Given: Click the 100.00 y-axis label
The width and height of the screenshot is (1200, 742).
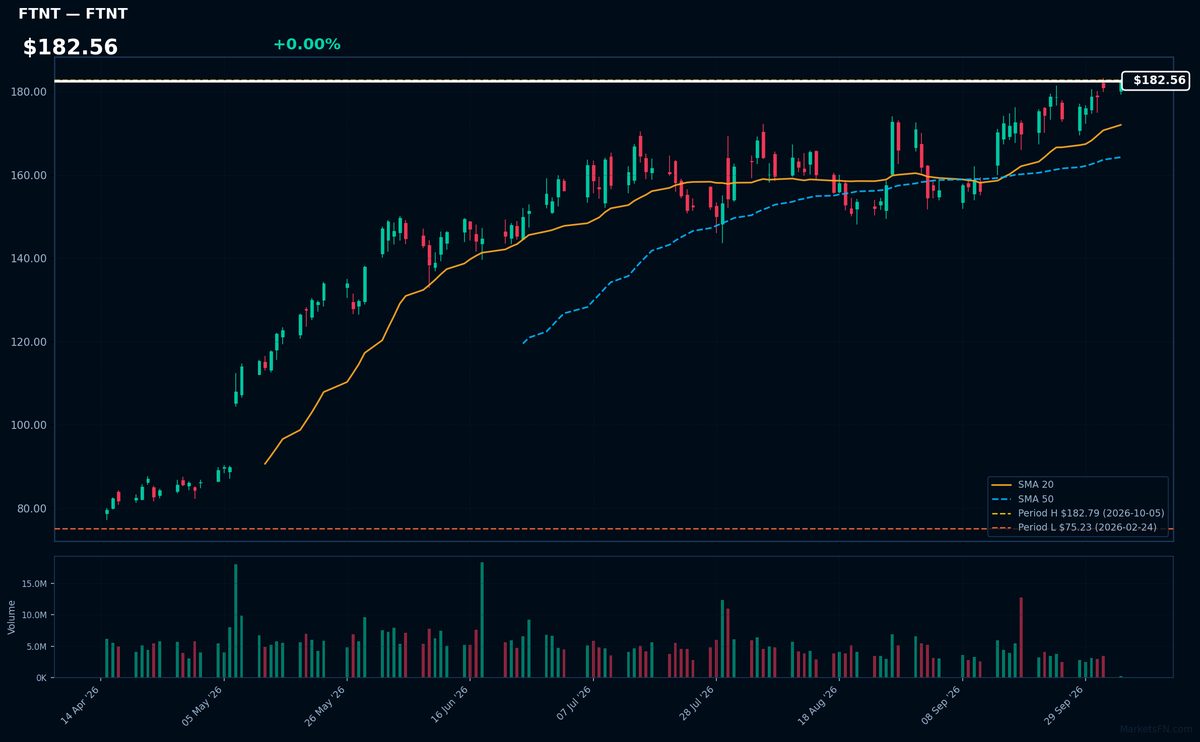Looking at the screenshot, I should (30, 425).
